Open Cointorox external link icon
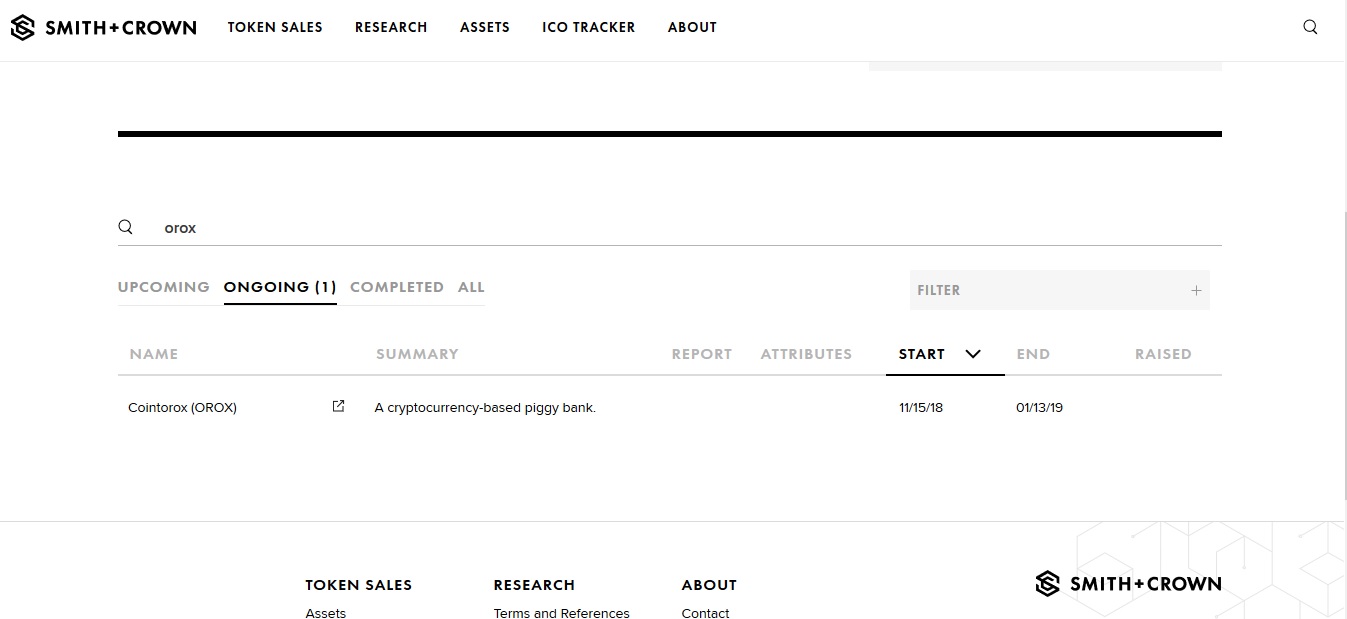This screenshot has height=619, width=1347. pyautogui.click(x=338, y=406)
